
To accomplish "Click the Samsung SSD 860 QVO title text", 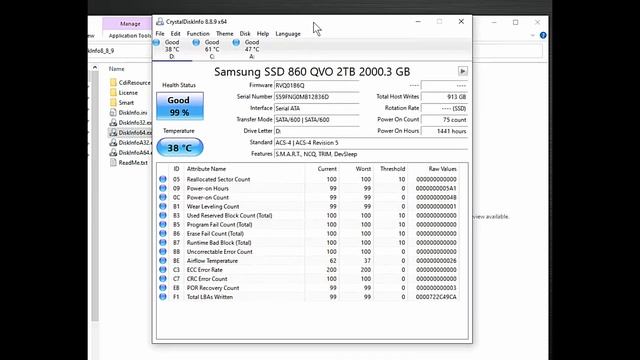I will (312, 71).
